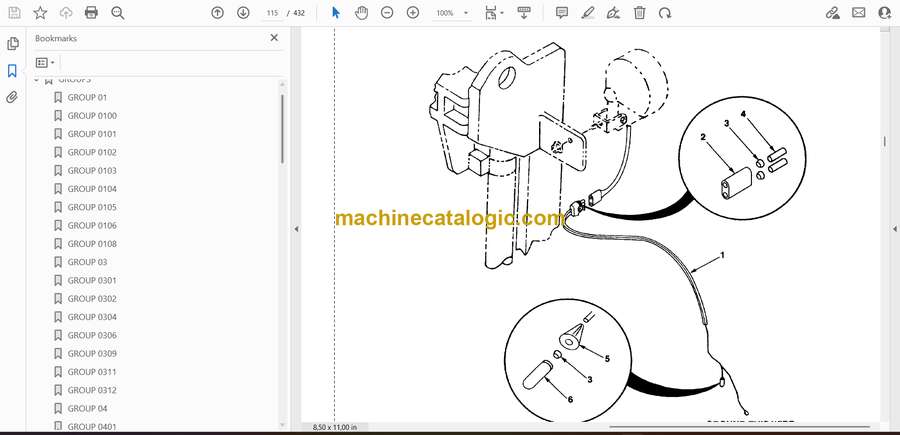Zoom in with plus icon
The width and height of the screenshot is (900, 435).
413,13
